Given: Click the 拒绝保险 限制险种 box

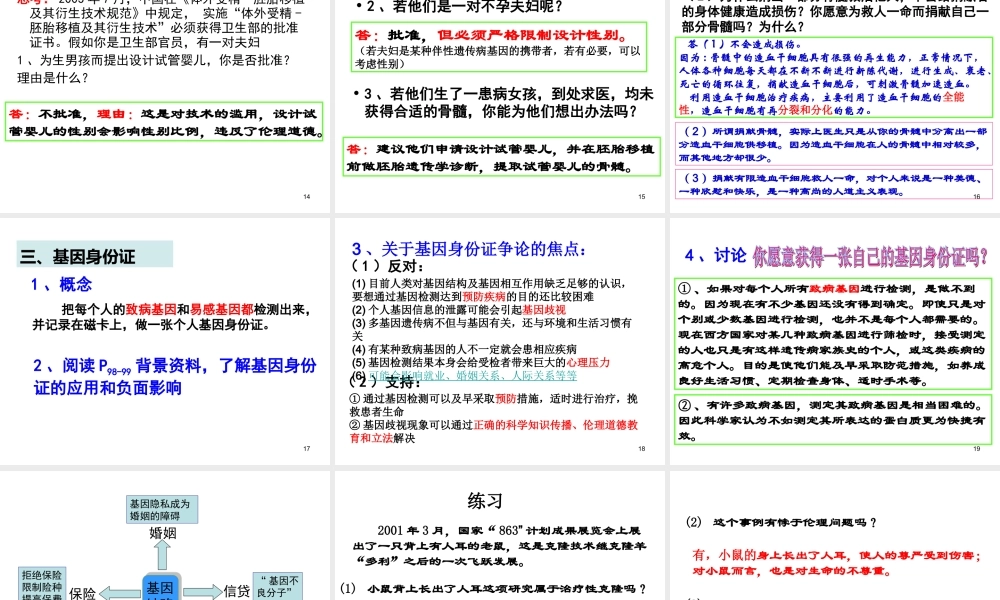Looking at the screenshot, I should pos(41,584).
